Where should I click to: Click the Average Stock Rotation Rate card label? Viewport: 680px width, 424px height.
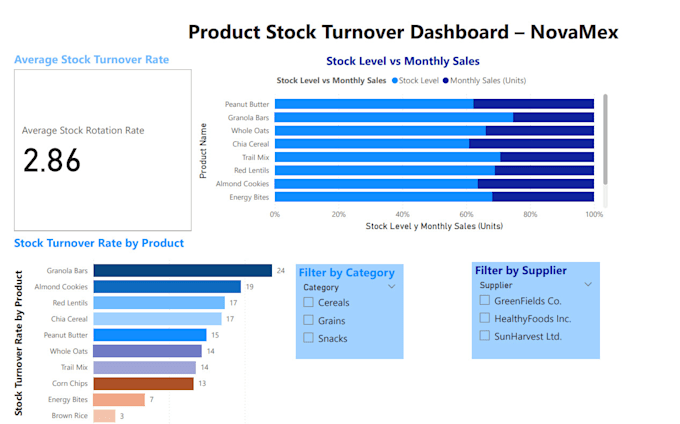pos(83,130)
